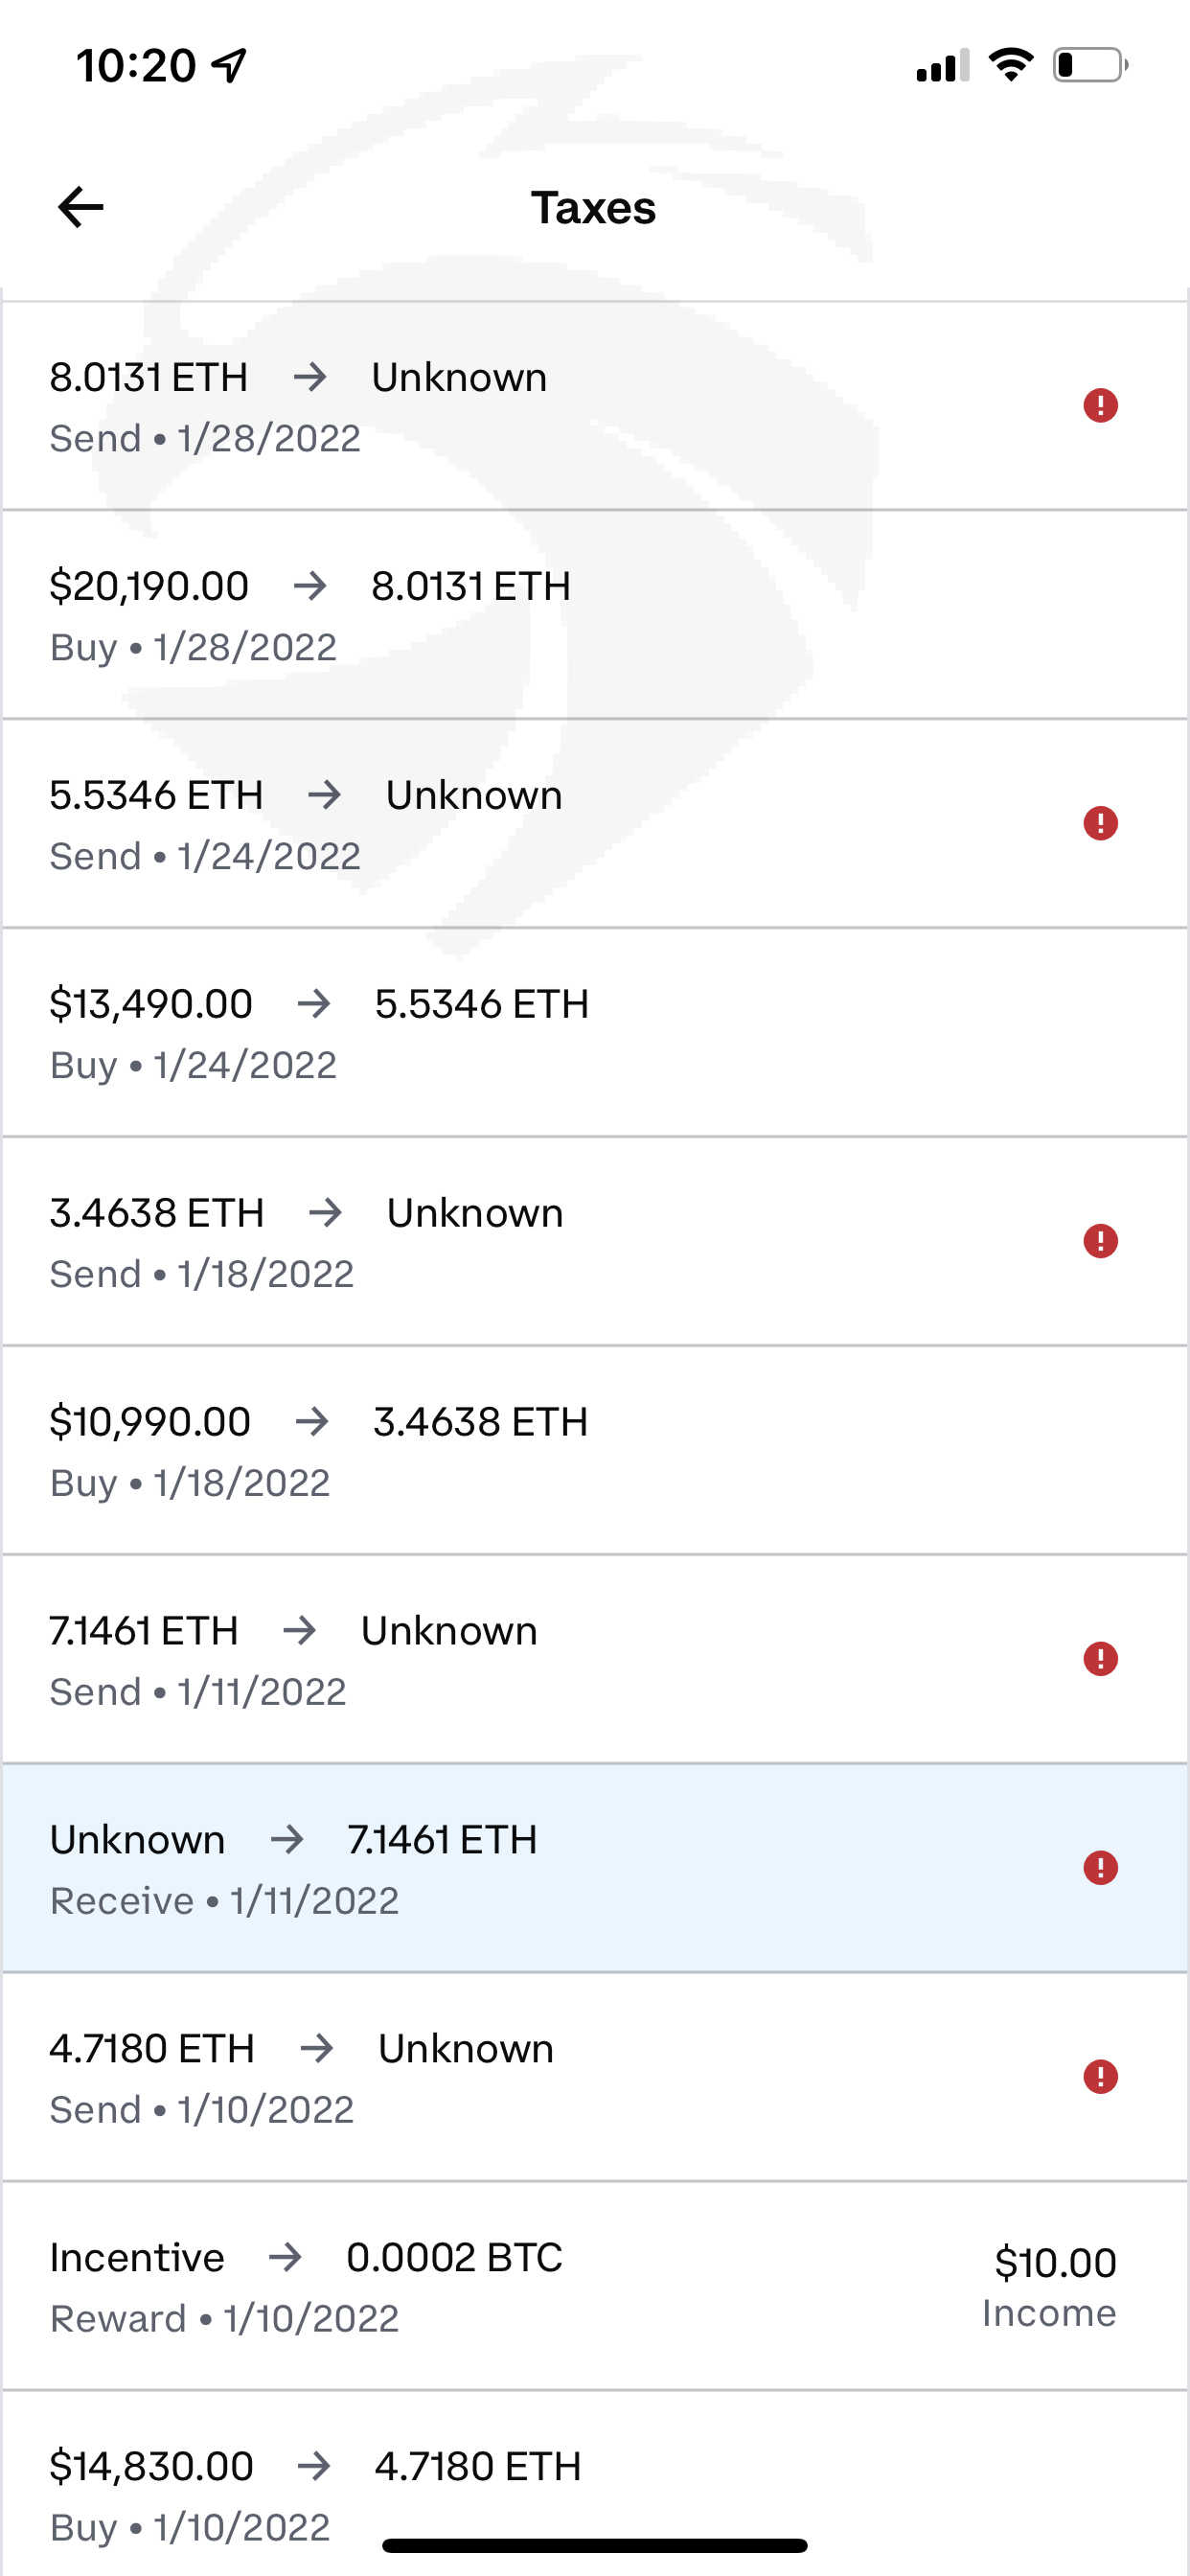Tap the red alert icon on the 5.5346 ETH send

(x=1100, y=824)
